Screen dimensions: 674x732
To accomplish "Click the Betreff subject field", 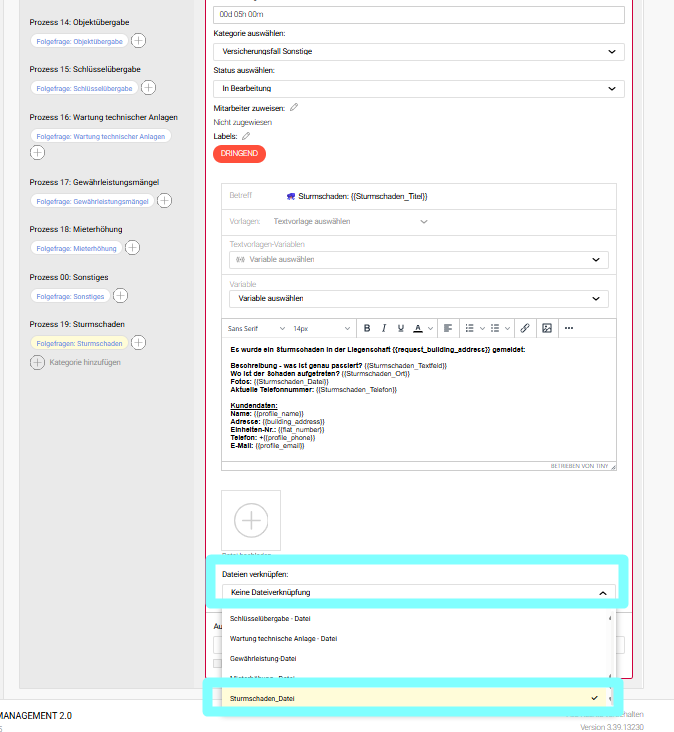I will click(x=419, y=196).
